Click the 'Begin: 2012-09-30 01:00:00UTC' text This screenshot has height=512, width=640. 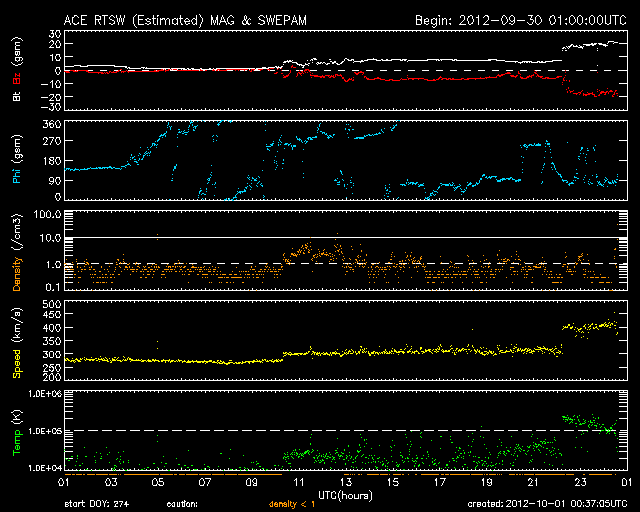tap(521, 20)
